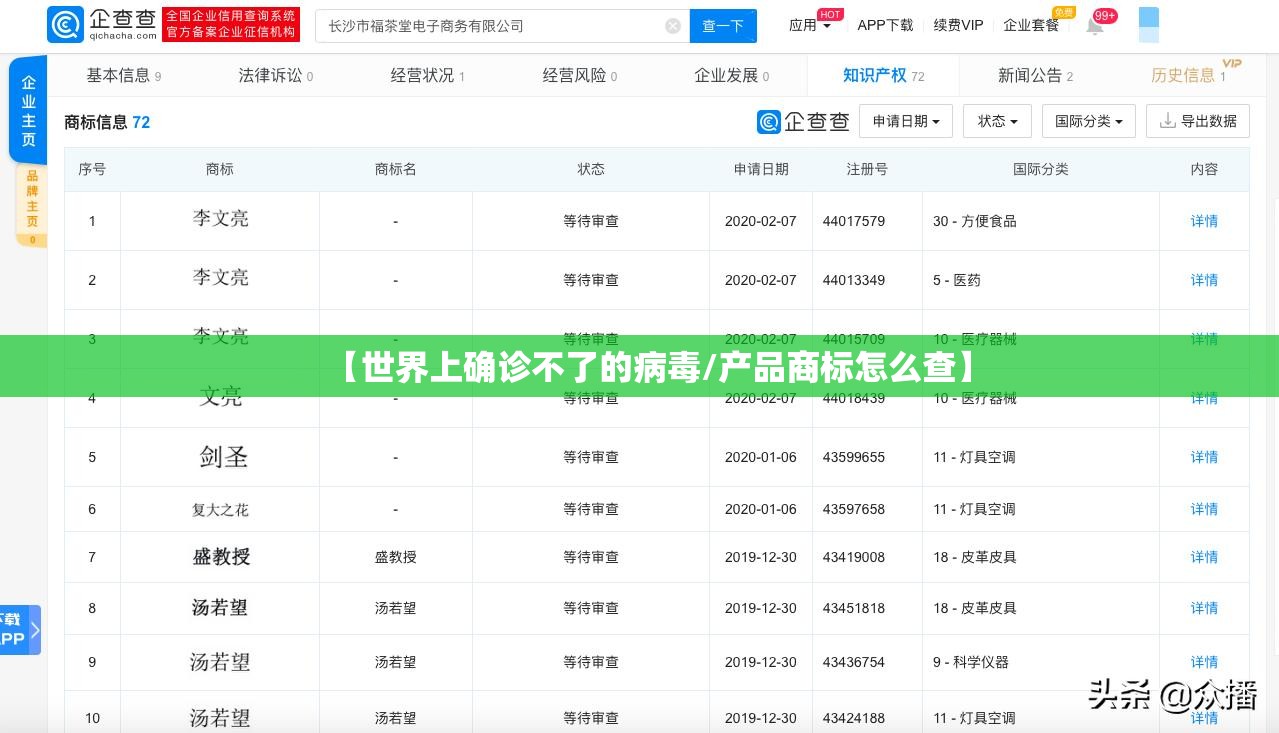Switch to the 基本信息 tab
Image resolution: width=1279 pixels, height=733 pixels.
coord(123,75)
